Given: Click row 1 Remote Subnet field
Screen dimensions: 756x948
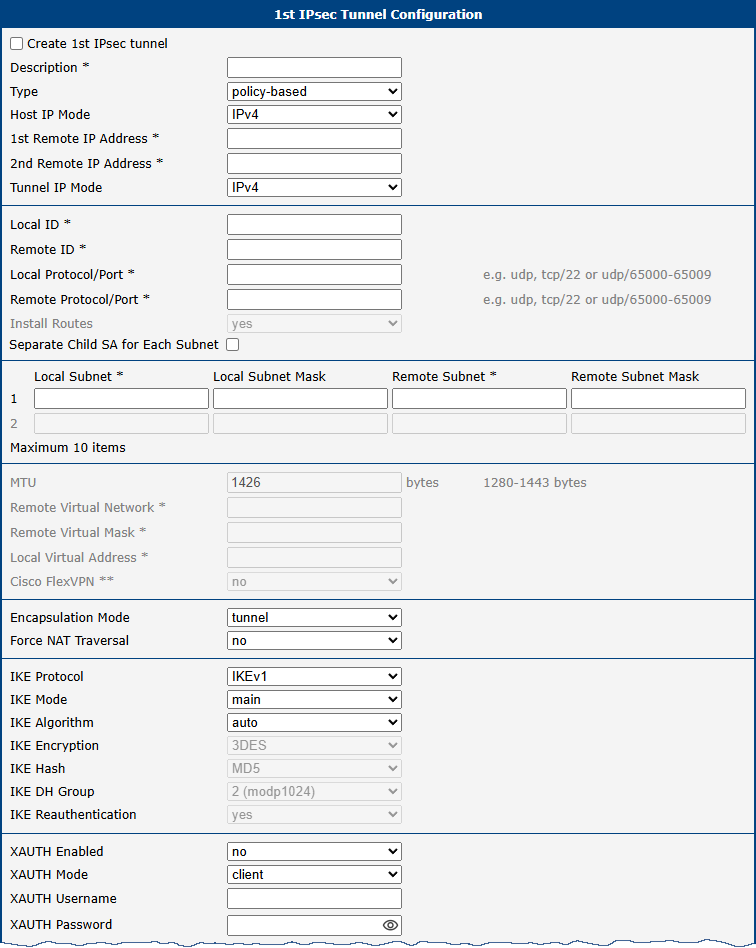Looking at the screenshot, I should [x=480, y=398].
